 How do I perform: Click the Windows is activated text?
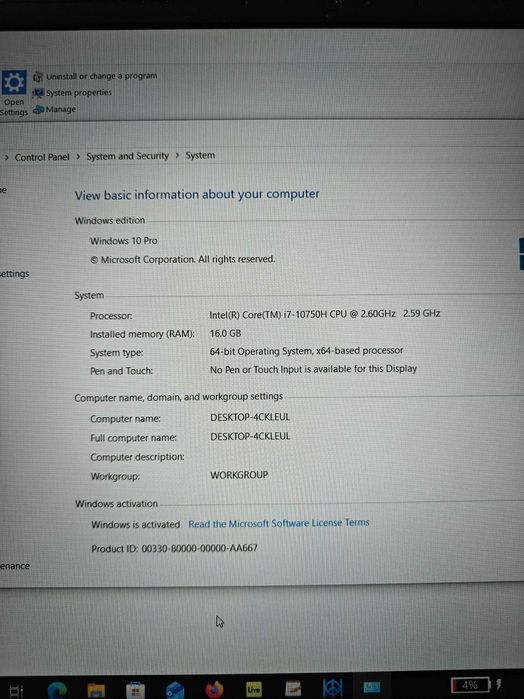click(136, 525)
